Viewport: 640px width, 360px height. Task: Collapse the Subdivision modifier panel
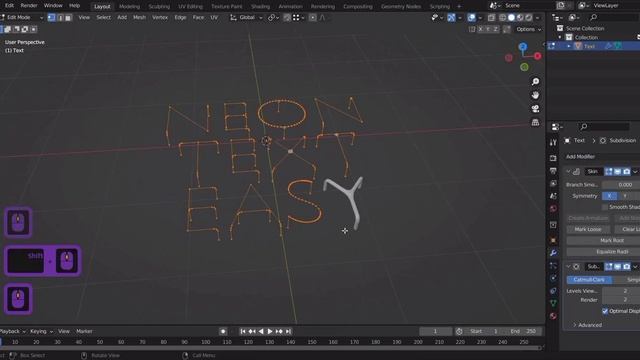click(x=568, y=267)
